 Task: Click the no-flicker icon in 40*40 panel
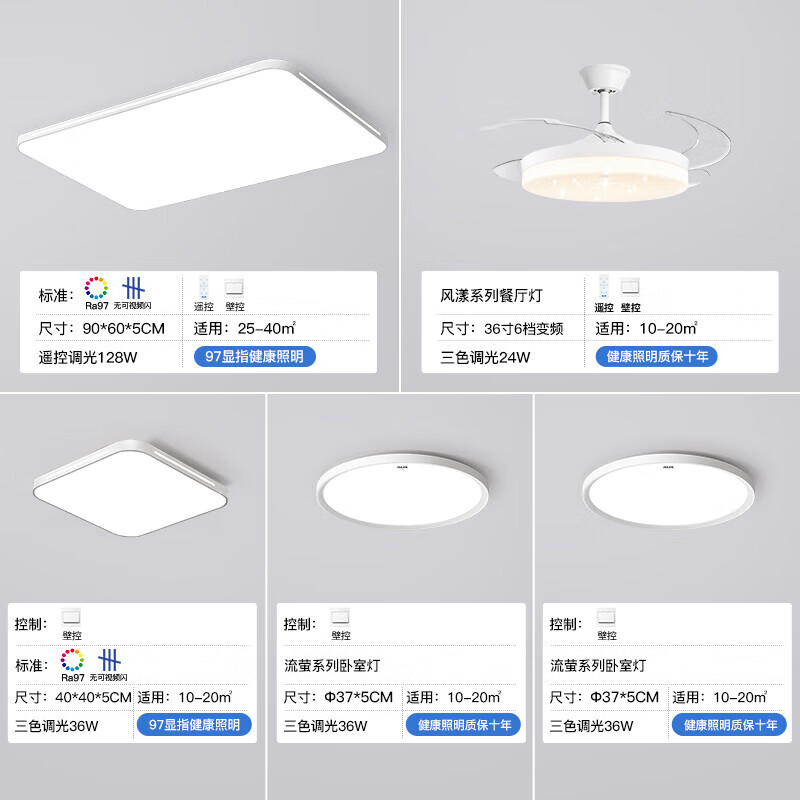(x=109, y=660)
